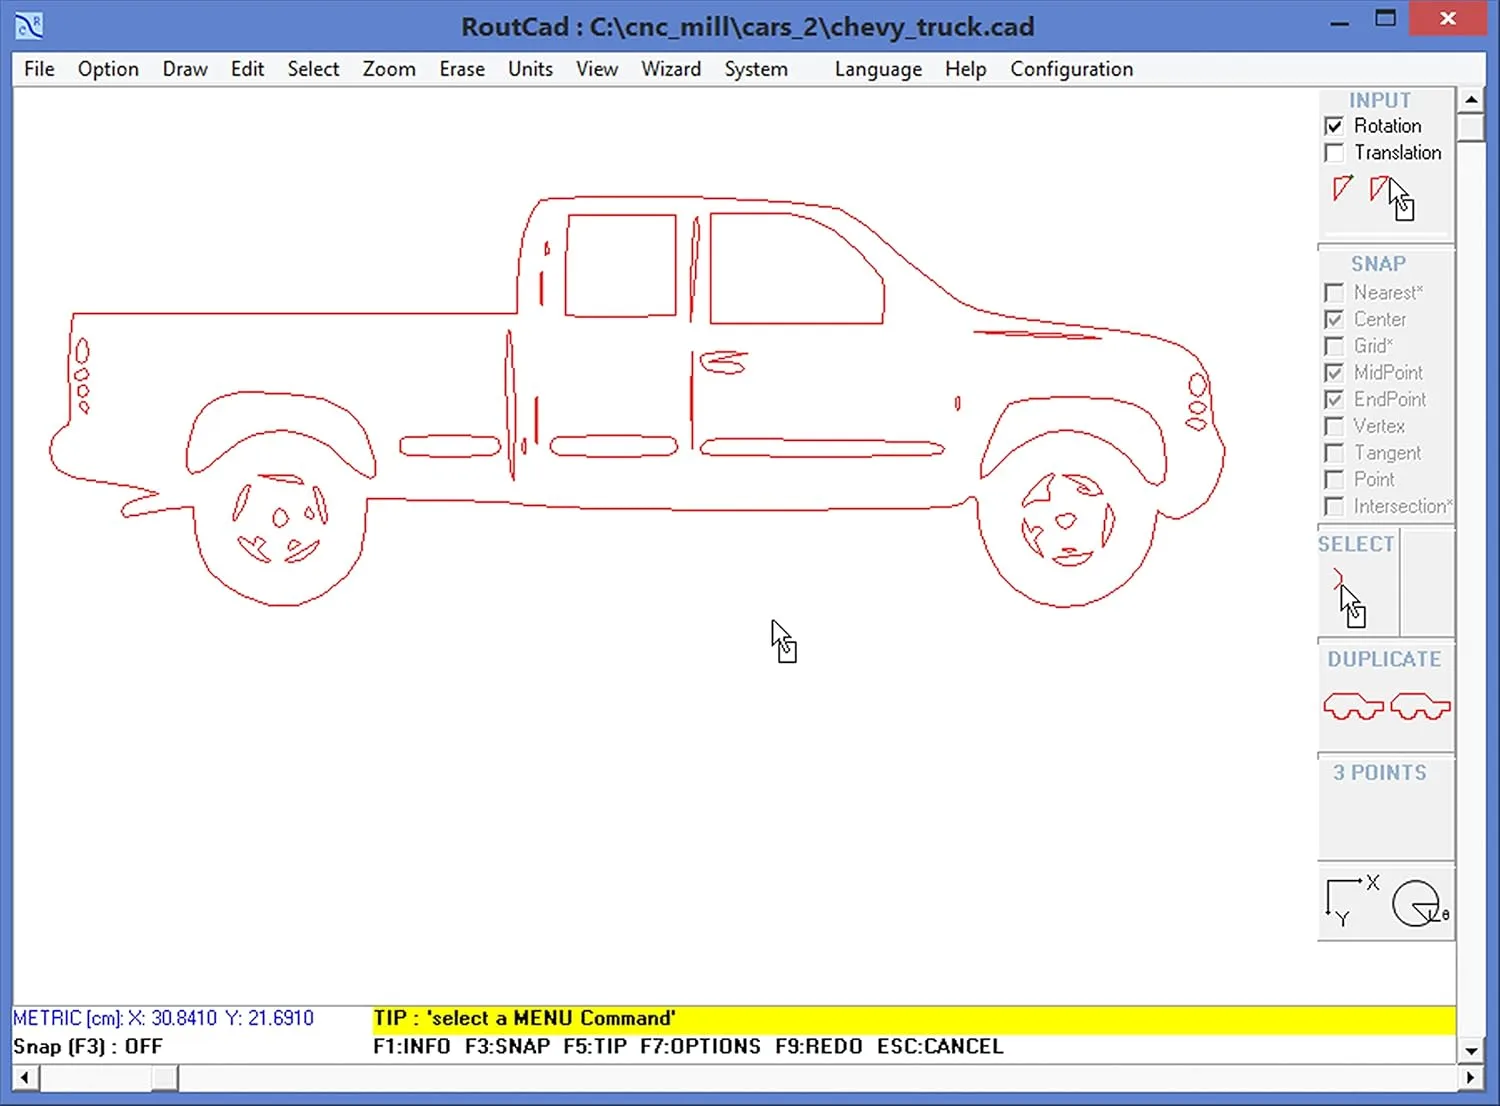Select the second duplicate car icon
The image size is (1500, 1106).
tap(1420, 706)
